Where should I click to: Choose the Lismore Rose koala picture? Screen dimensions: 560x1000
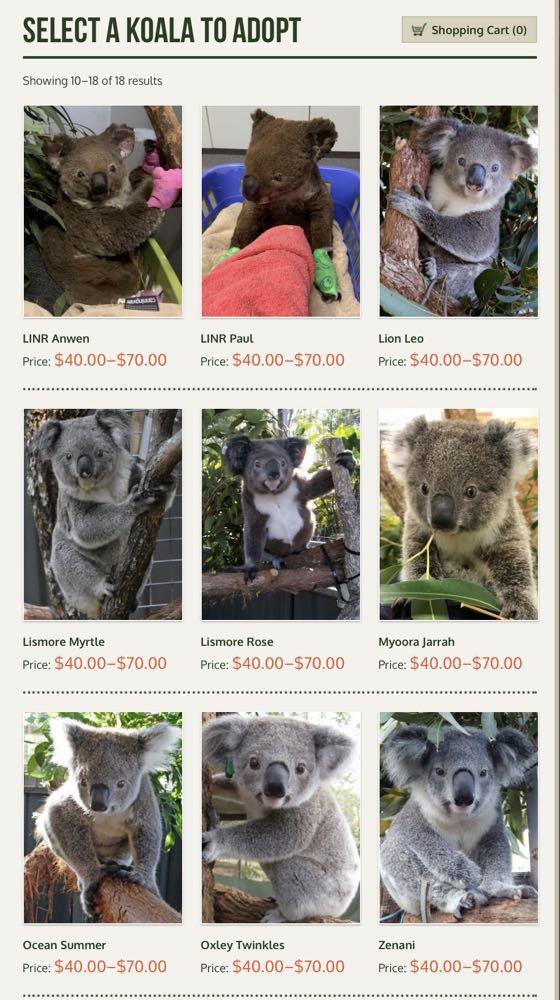(x=281, y=515)
